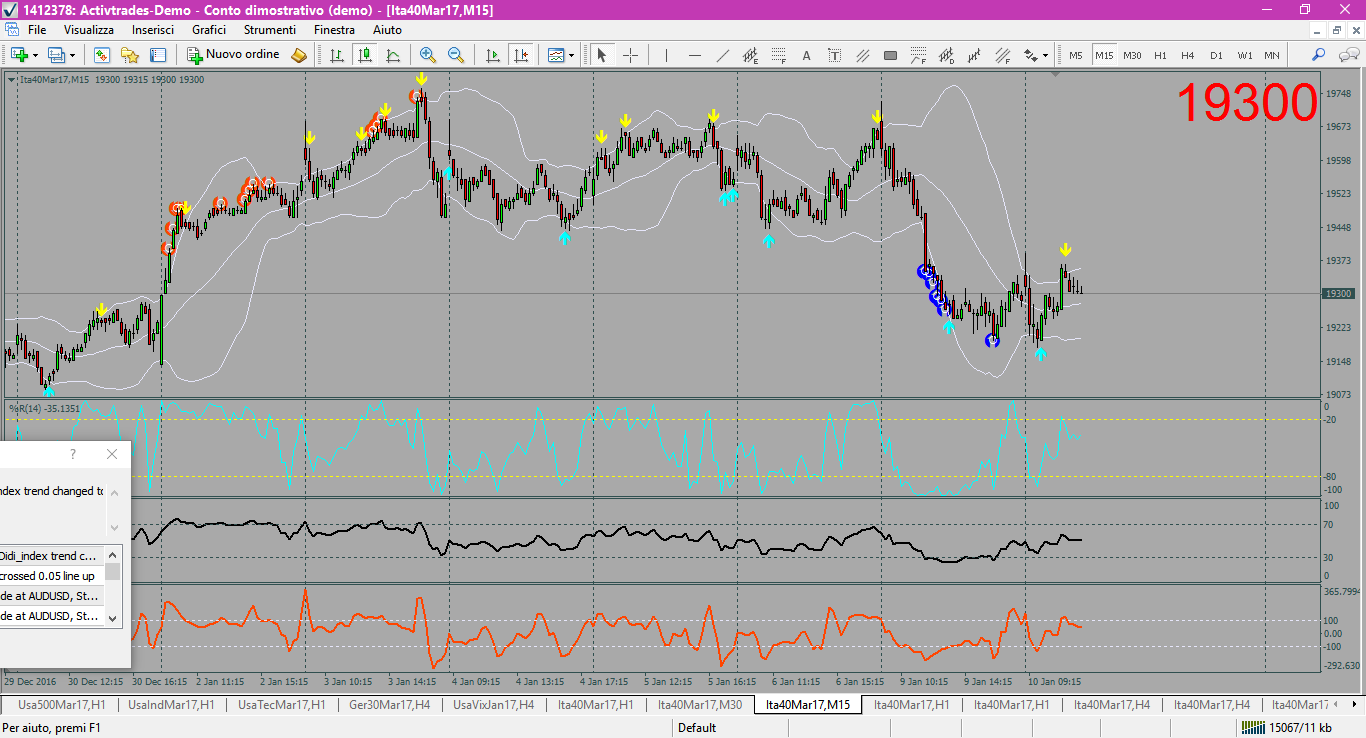Select the arrow cursor tool
The image size is (1366, 738).
(602, 55)
